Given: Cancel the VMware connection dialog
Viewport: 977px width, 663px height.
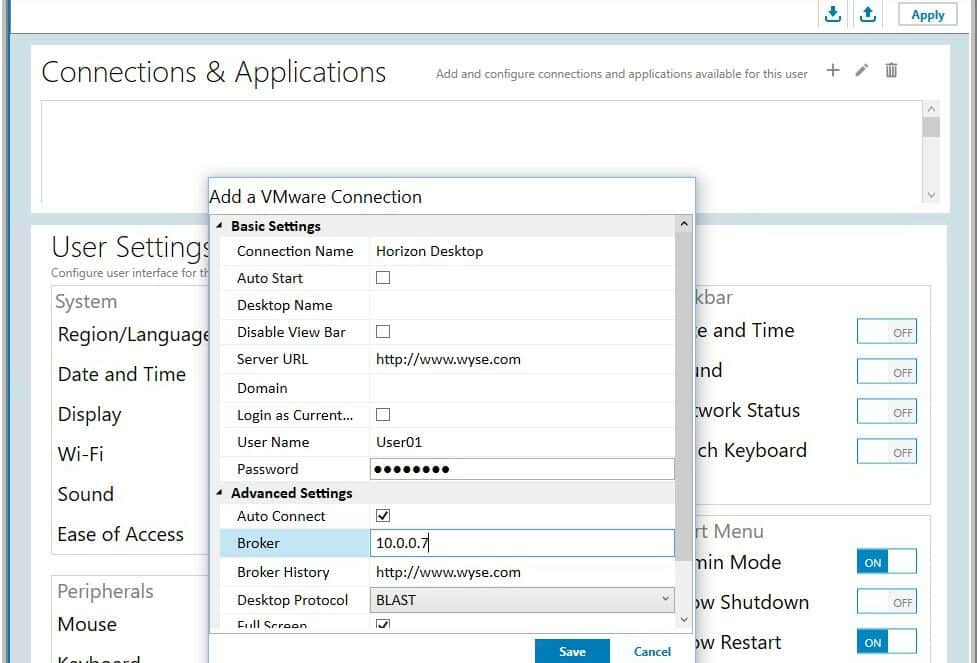Looking at the screenshot, I should [x=652, y=651].
